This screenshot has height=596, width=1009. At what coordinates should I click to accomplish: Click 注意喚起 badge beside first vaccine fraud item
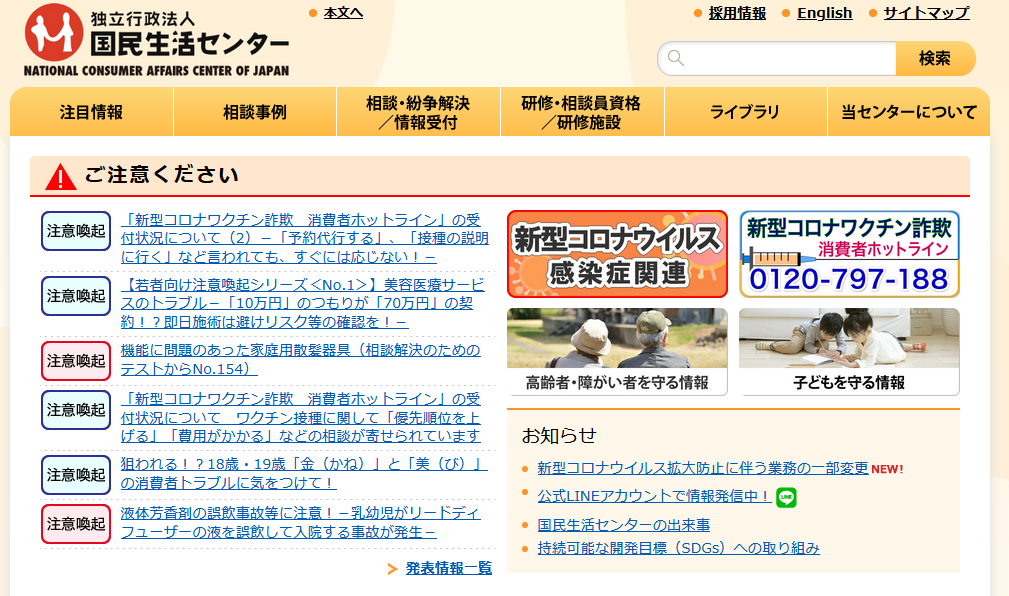(x=76, y=231)
